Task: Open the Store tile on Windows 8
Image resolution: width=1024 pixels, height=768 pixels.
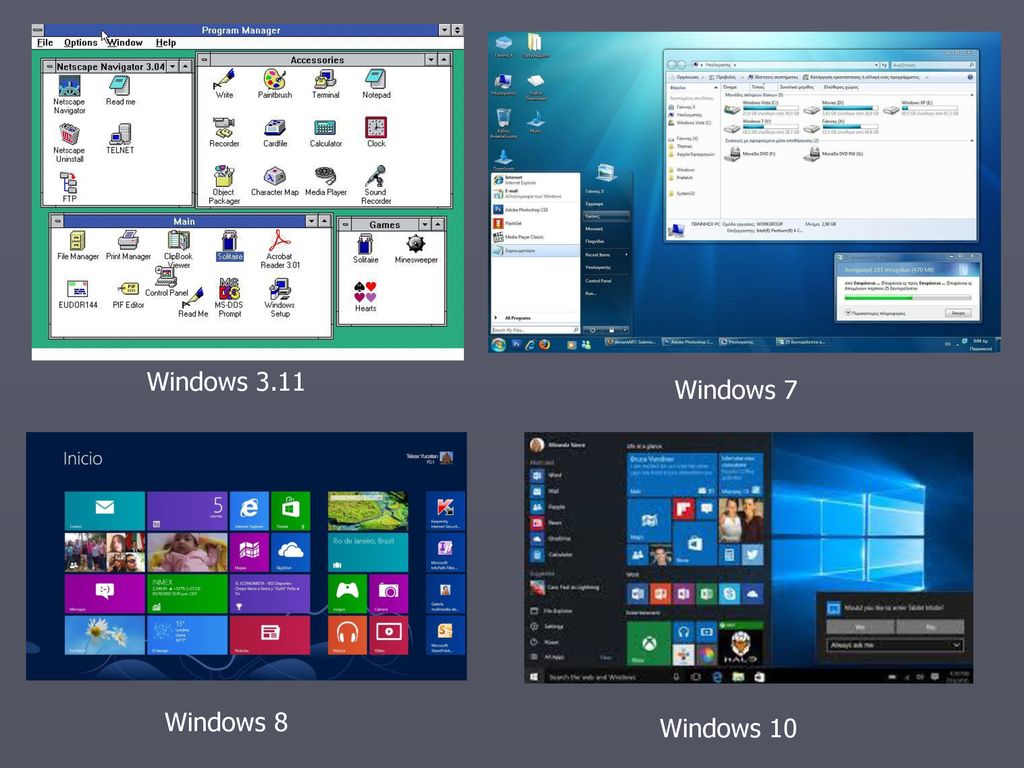Action: point(290,511)
